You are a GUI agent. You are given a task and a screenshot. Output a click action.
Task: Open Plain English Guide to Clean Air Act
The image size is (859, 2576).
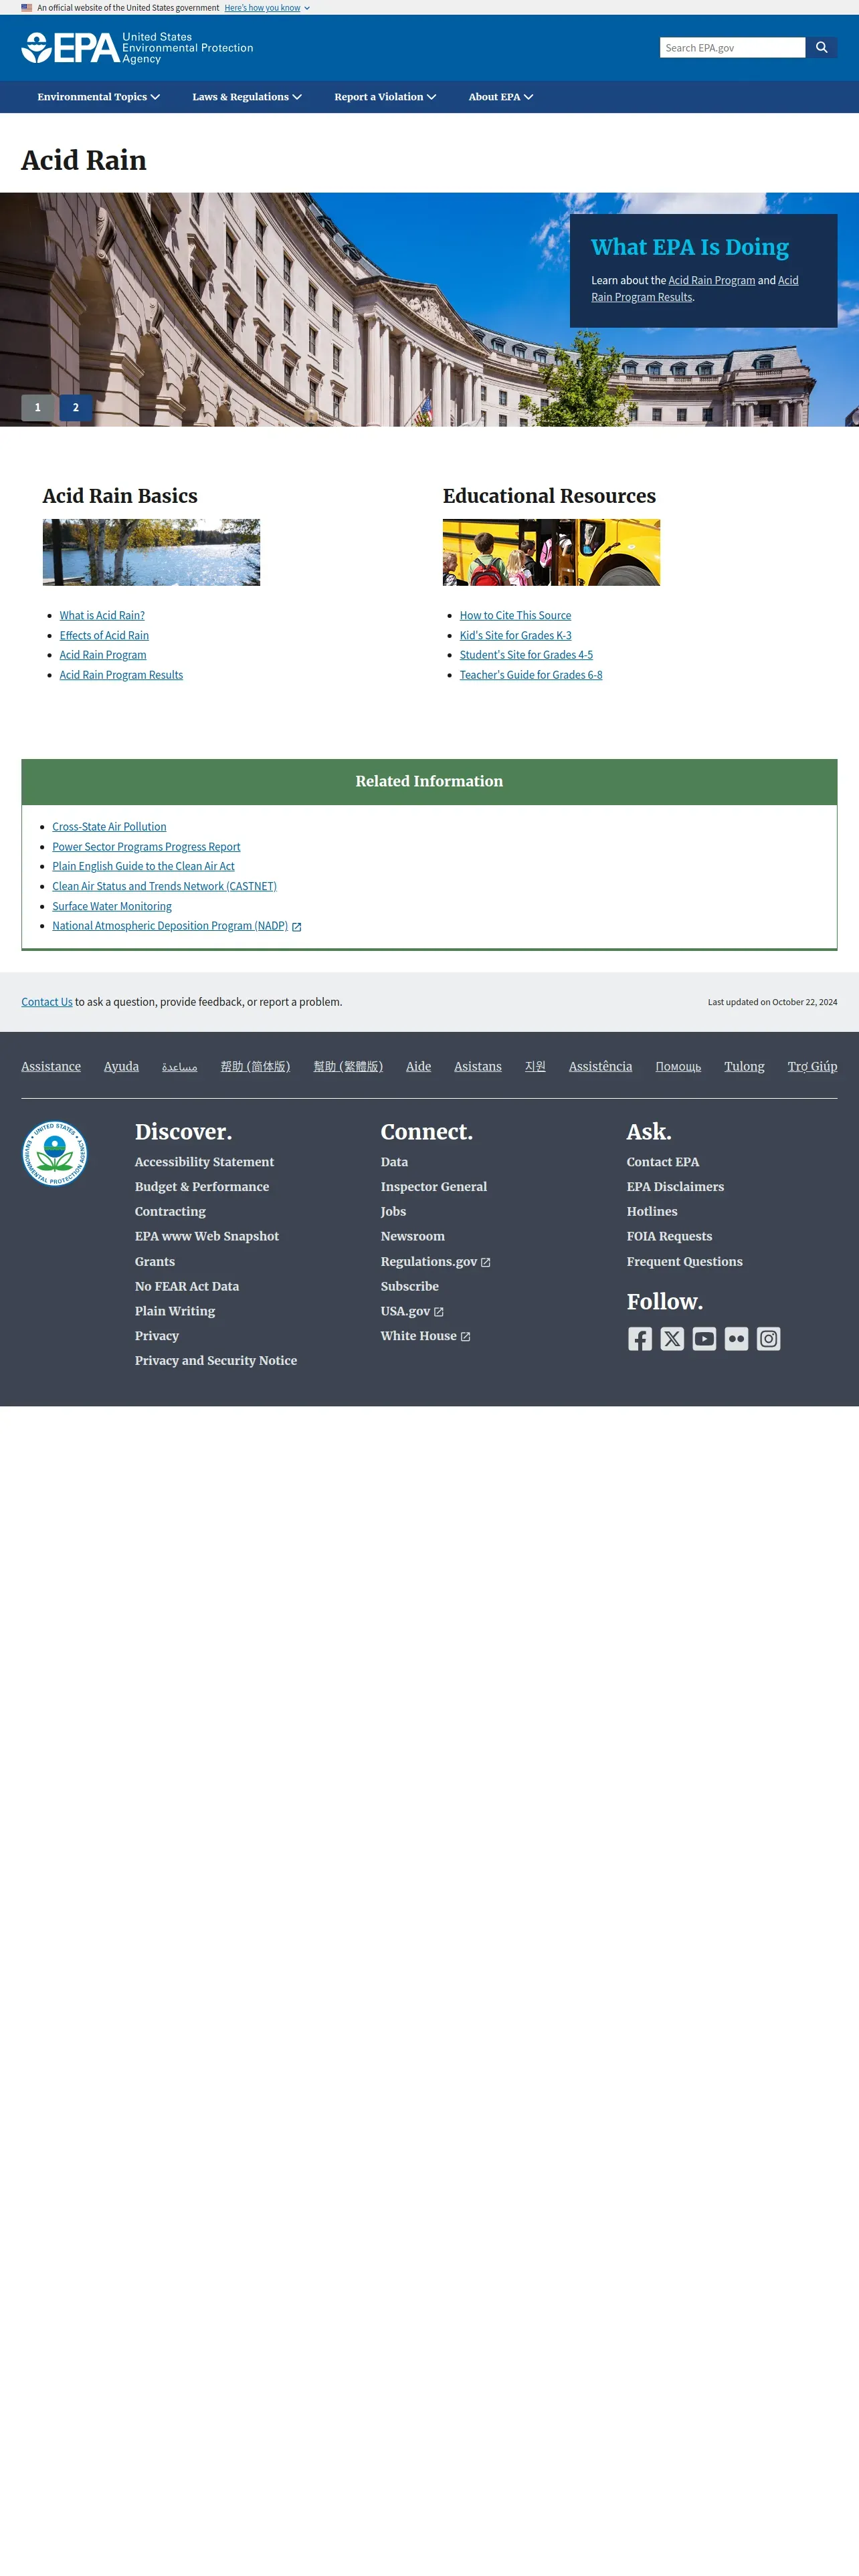(x=143, y=866)
